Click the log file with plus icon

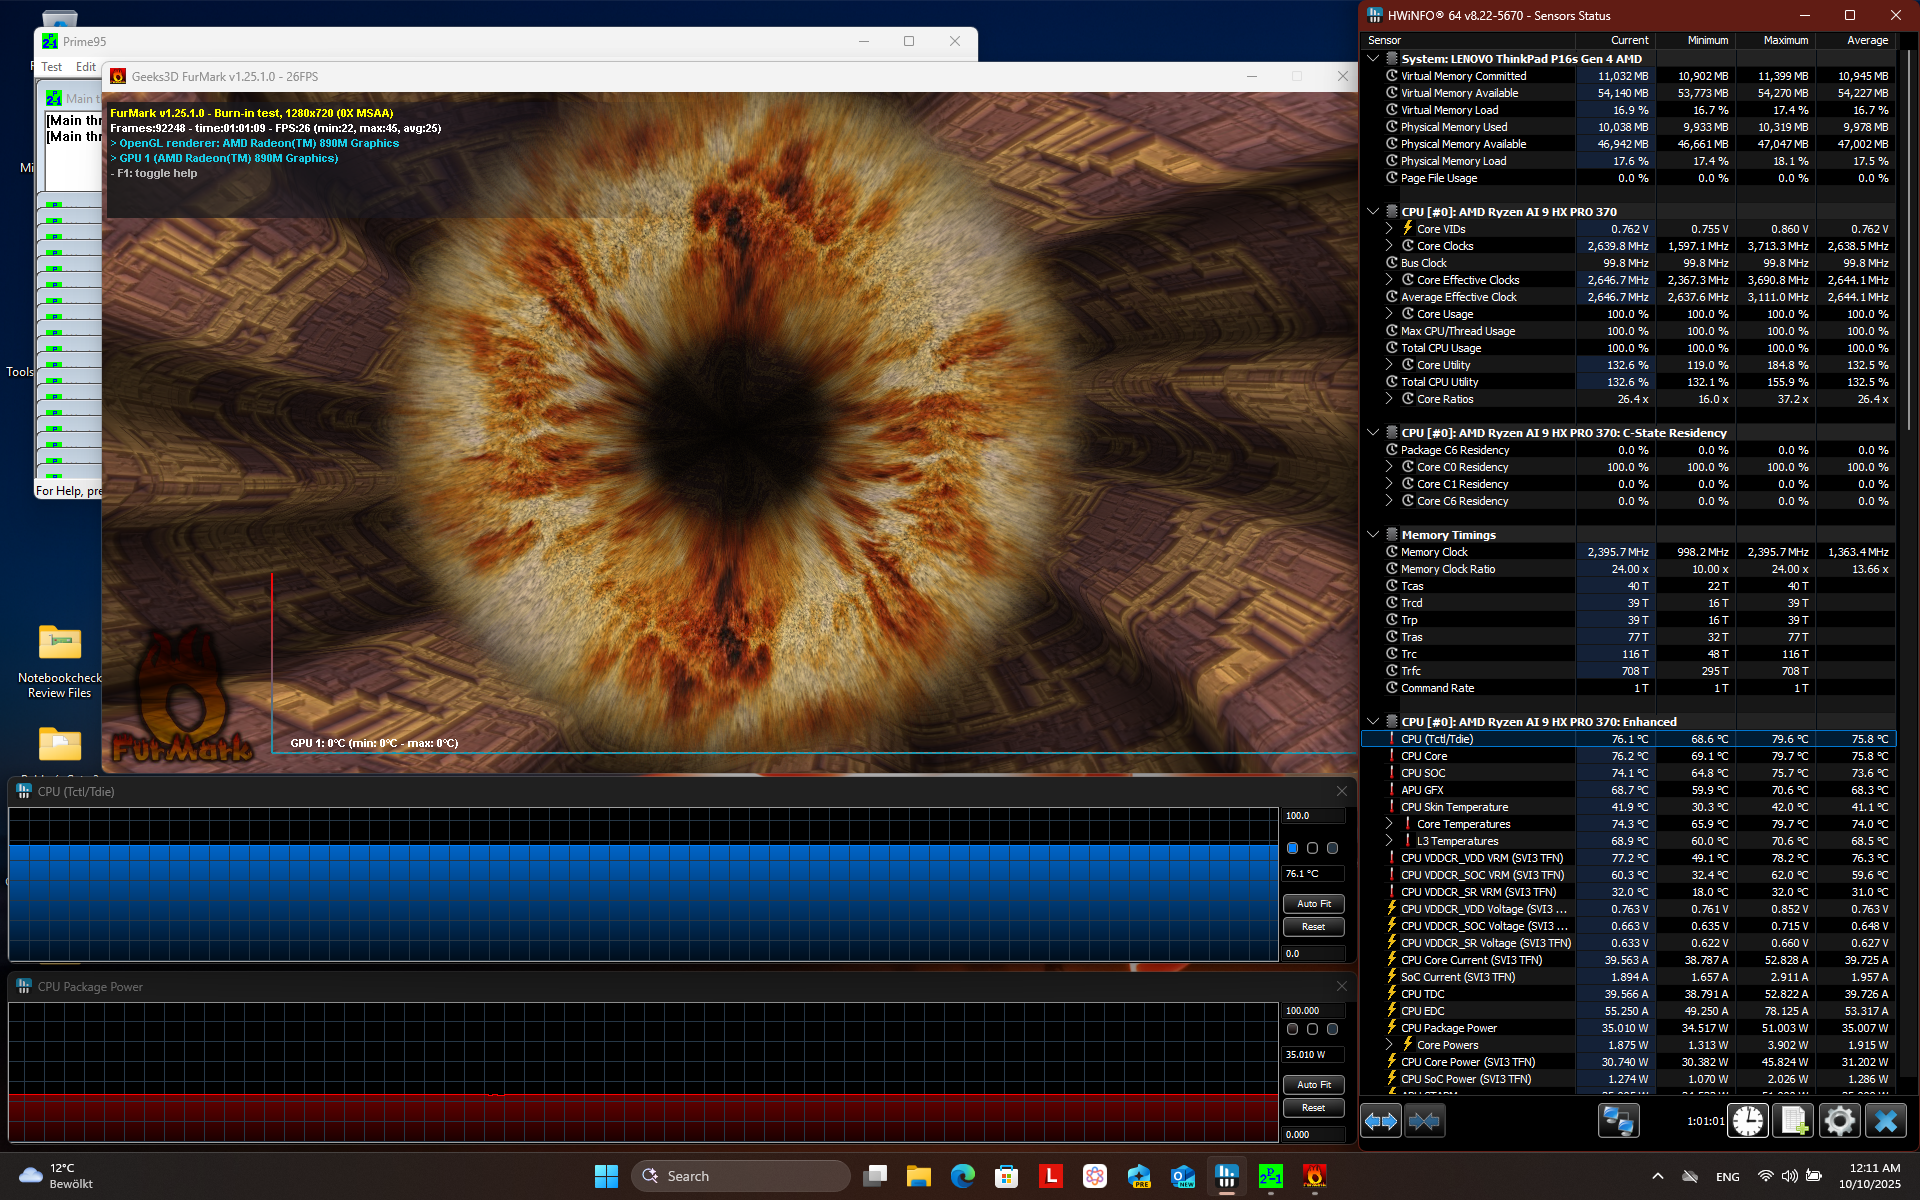pos(1793,1121)
